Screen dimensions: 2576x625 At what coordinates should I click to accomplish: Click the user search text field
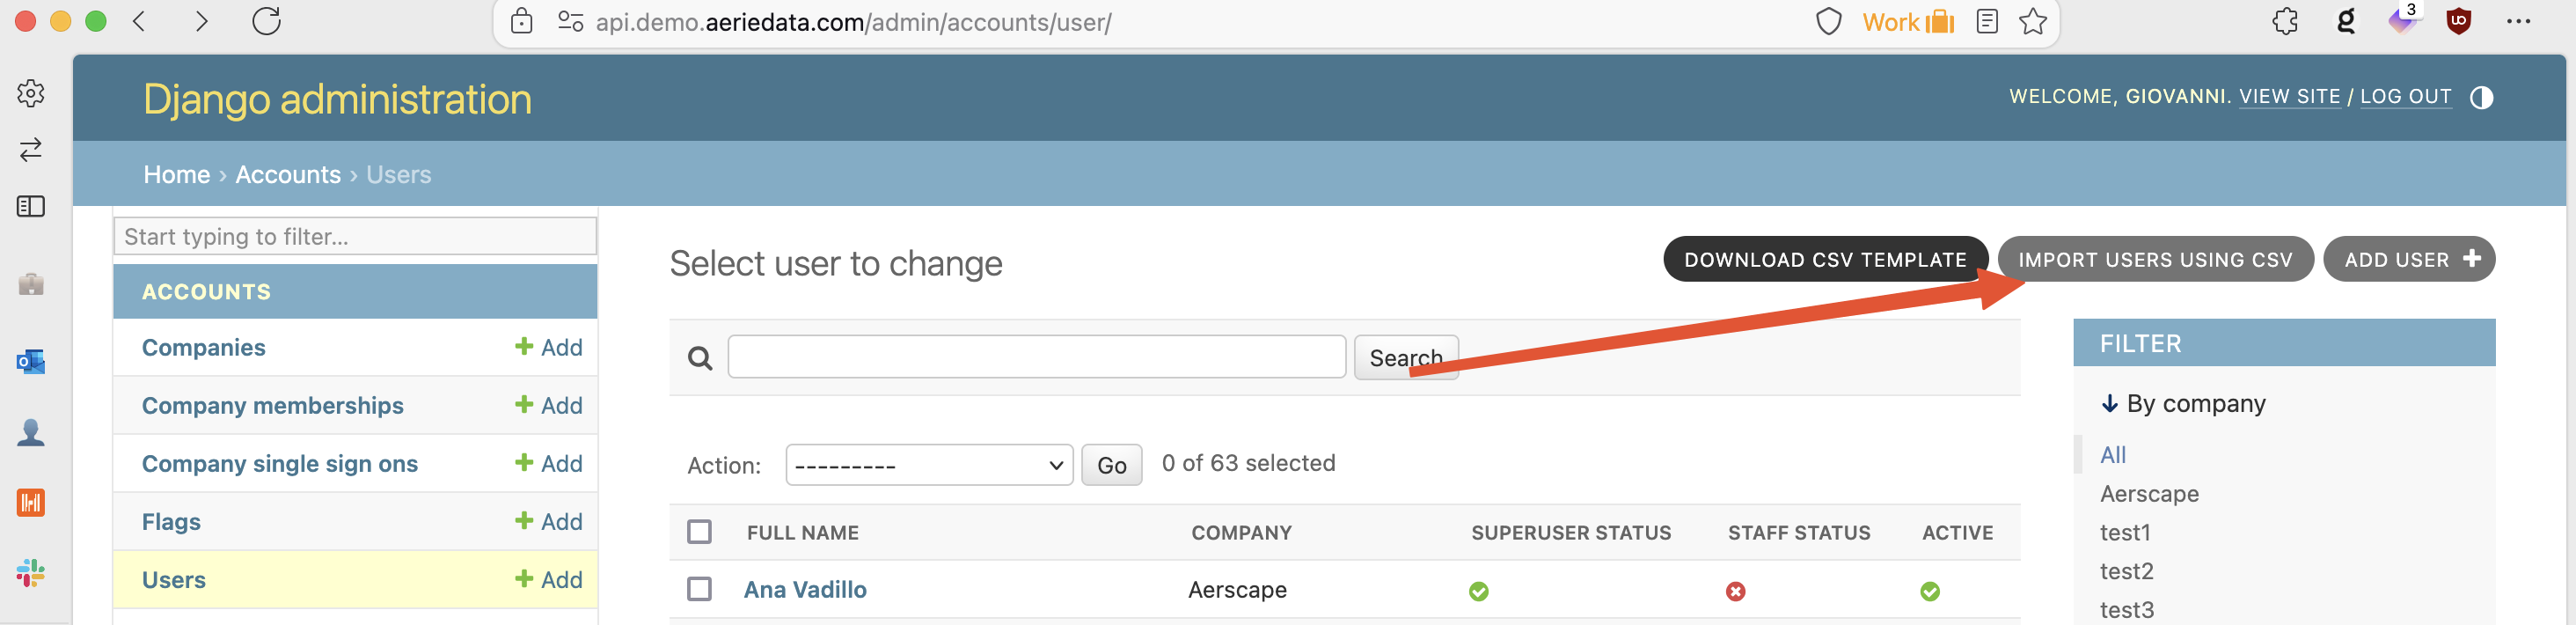point(1036,357)
